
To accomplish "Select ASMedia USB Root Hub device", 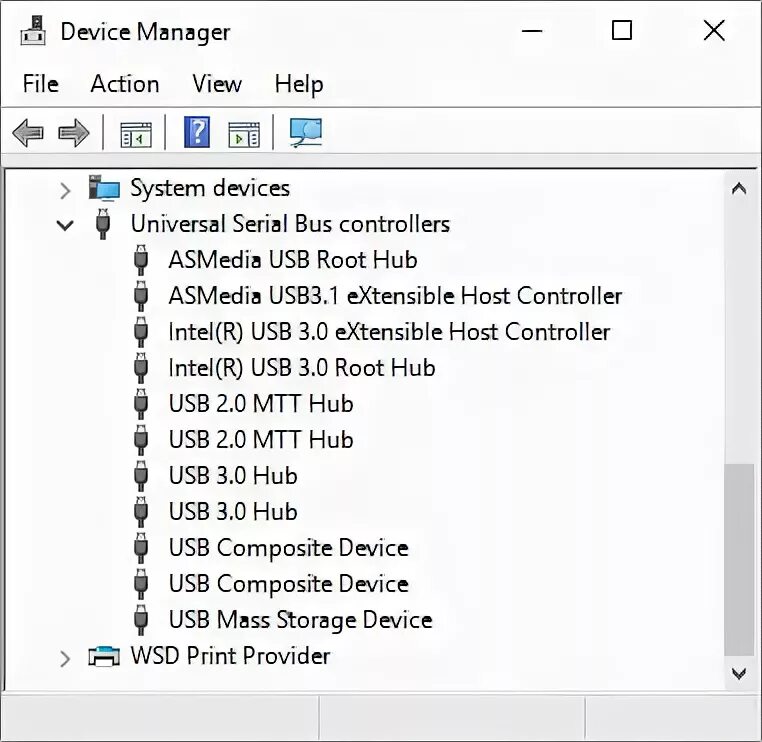I will click(292, 260).
